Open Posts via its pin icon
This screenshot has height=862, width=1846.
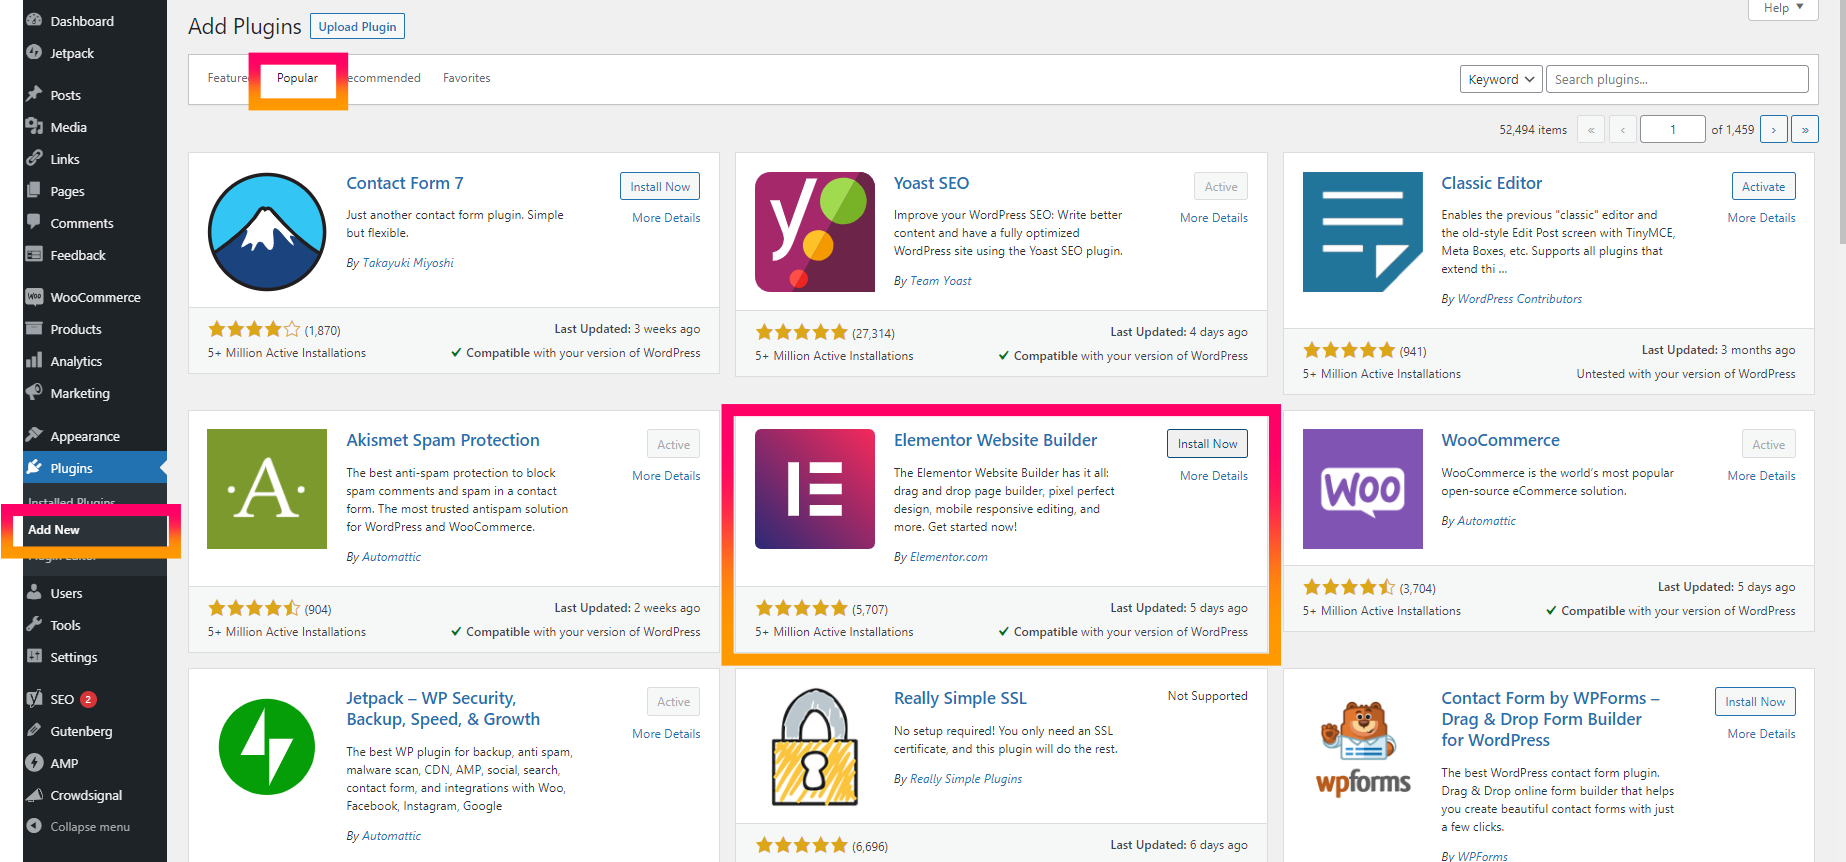pos(35,95)
